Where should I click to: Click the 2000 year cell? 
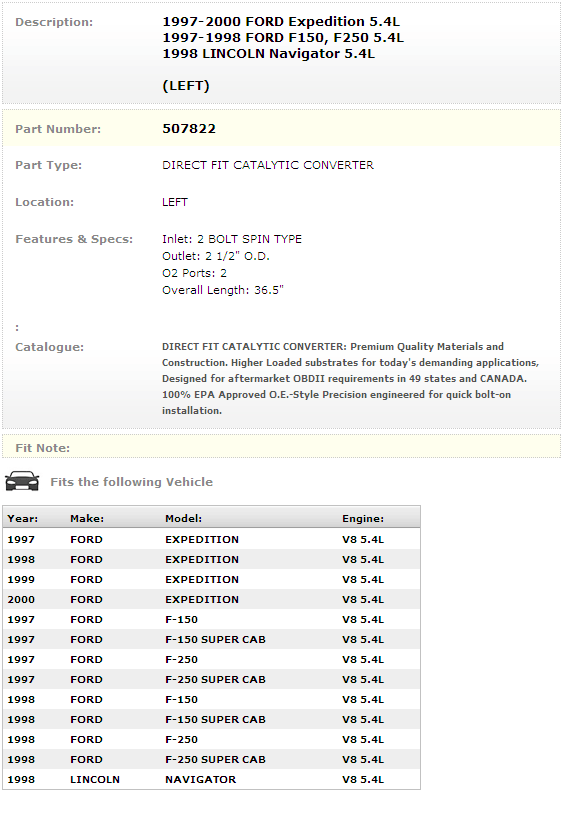coord(21,599)
